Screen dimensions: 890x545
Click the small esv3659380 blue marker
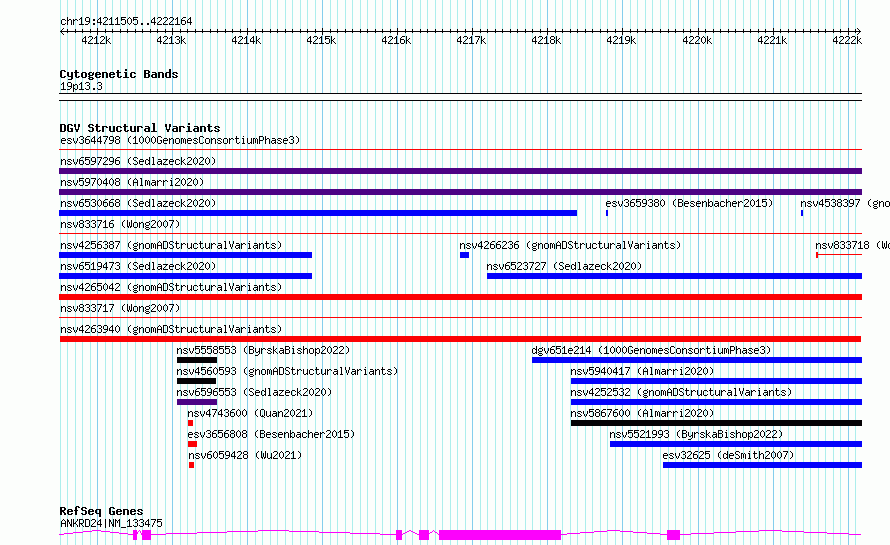point(607,213)
